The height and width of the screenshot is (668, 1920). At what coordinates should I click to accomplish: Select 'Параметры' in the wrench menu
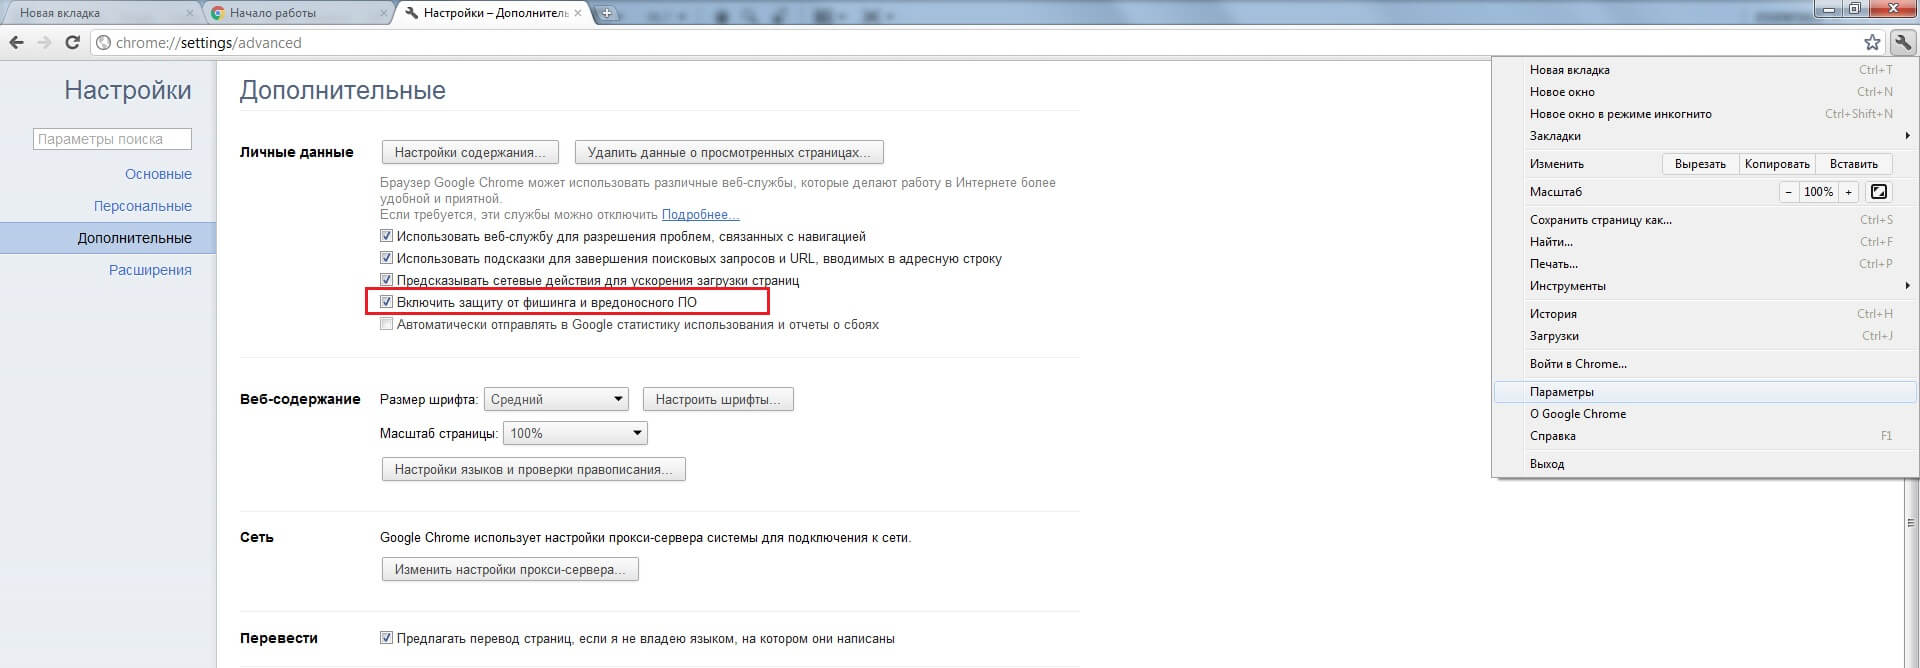(1562, 392)
